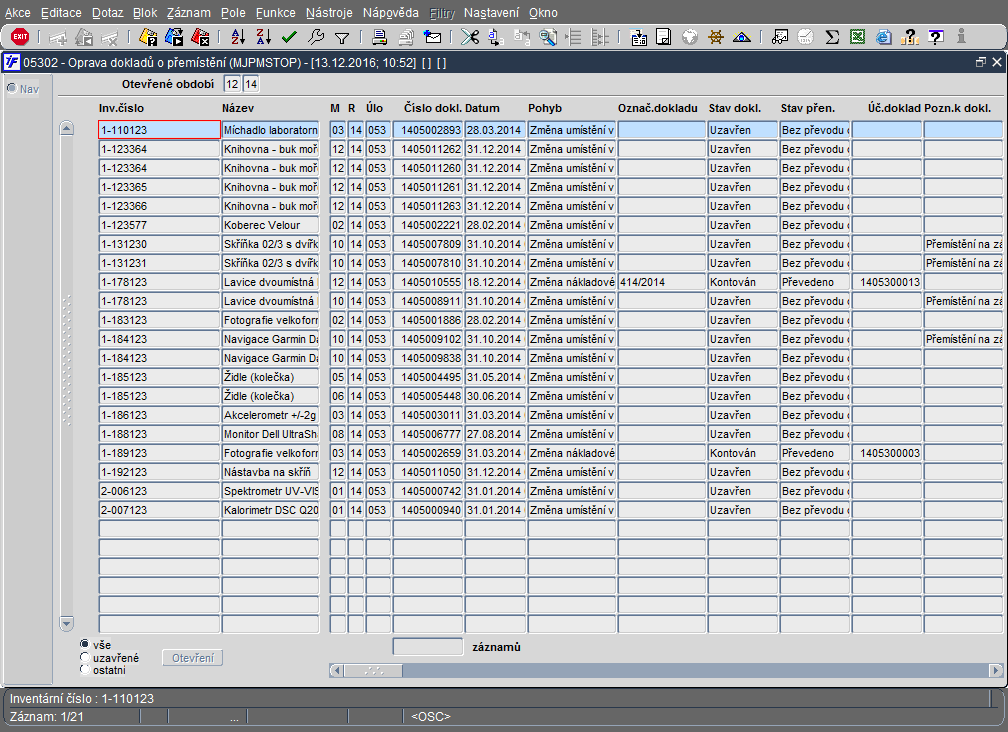The height and width of the screenshot is (732, 1008).
Task: Open the wrench tool icon
Action: tap(316, 37)
